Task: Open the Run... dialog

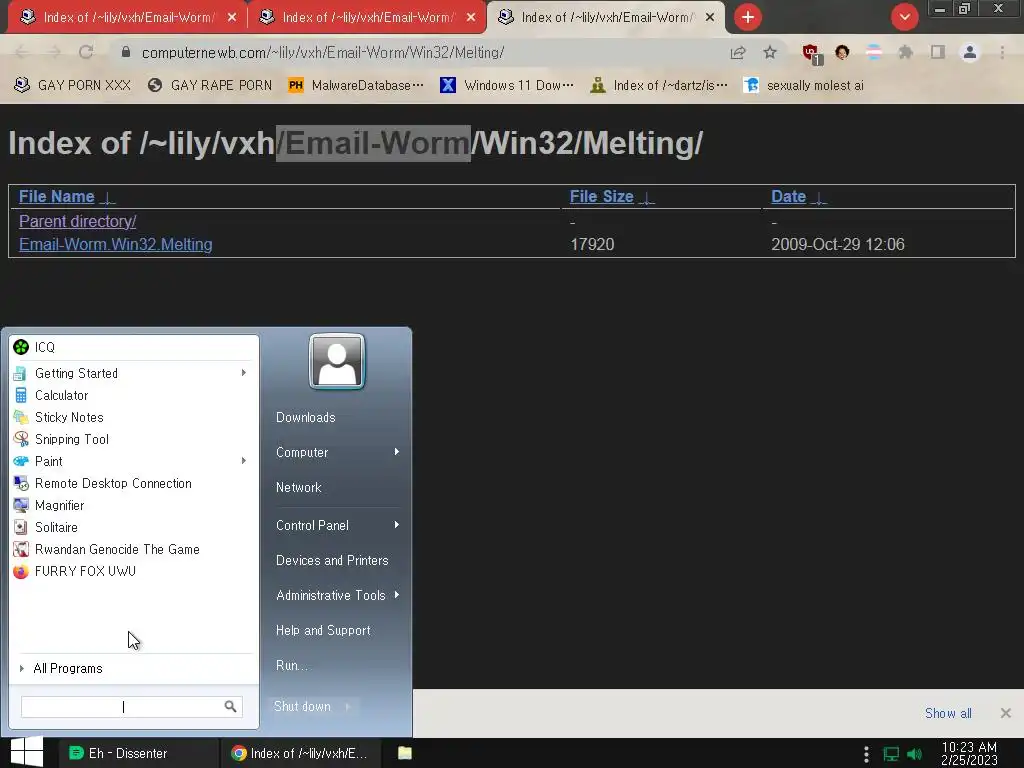Action: (x=291, y=665)
